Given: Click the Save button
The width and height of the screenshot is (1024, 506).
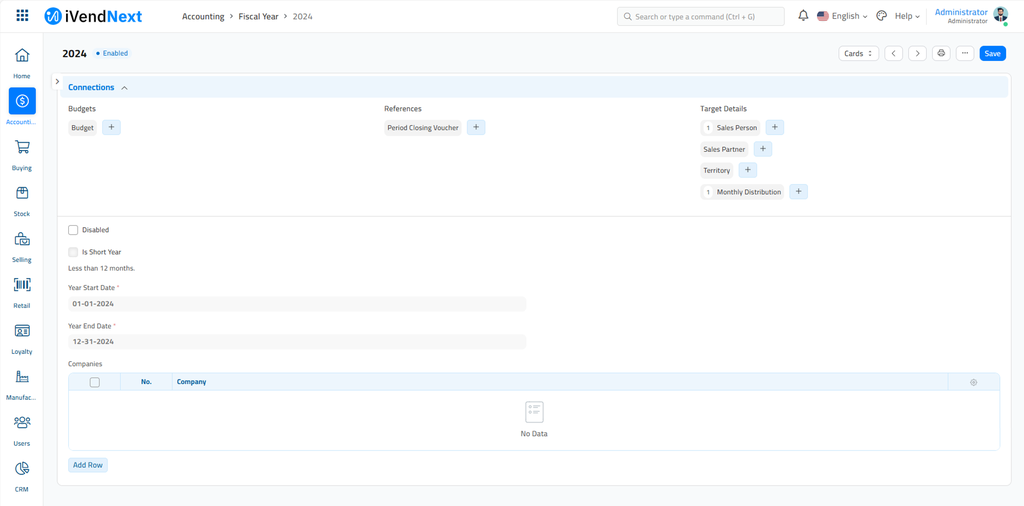Looking at the screenshot, I should (x=992, y=53).
